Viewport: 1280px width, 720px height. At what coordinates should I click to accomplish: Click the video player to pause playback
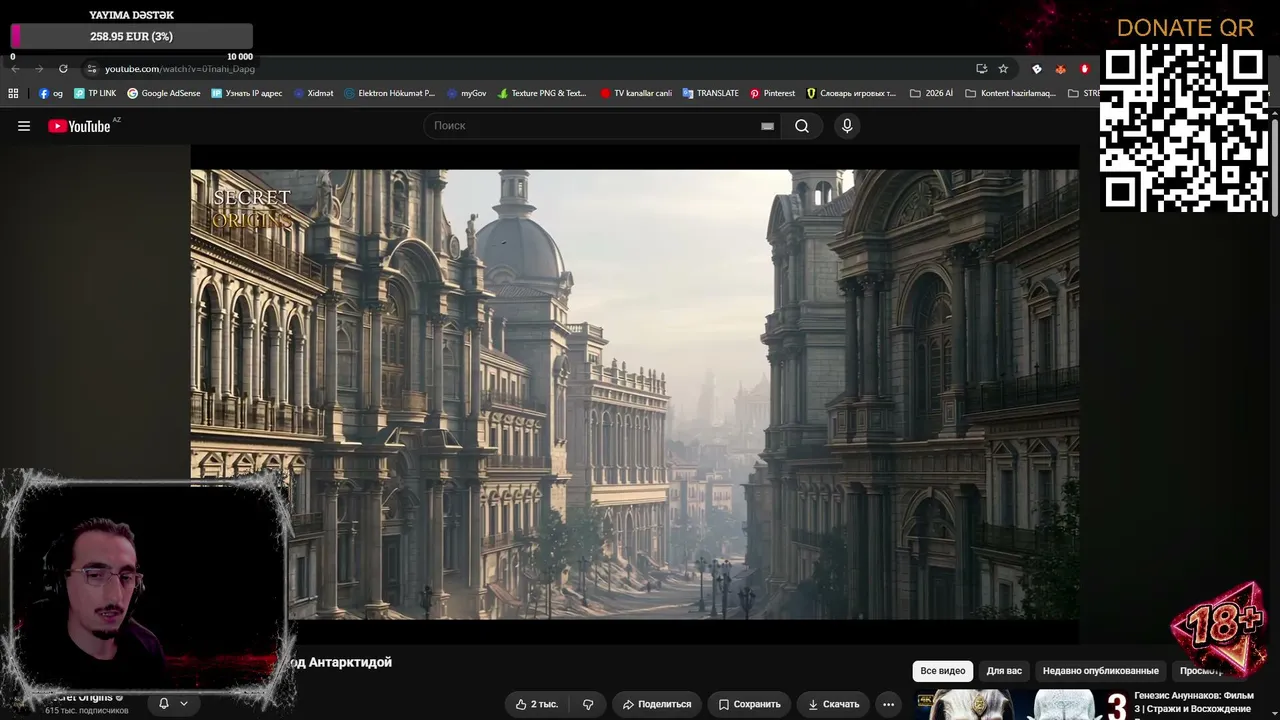click(x=635, y=395)
